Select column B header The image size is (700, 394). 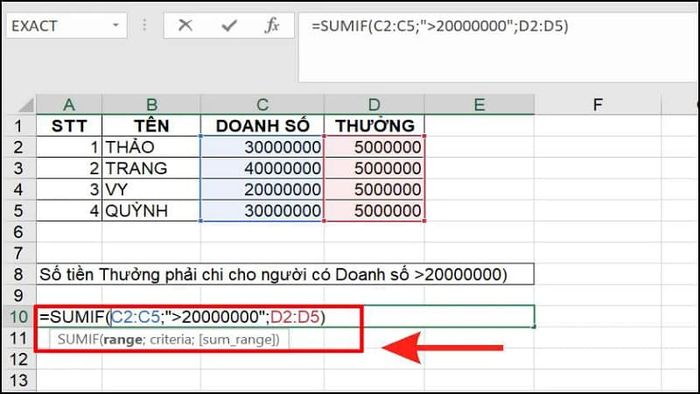point(151,104)
